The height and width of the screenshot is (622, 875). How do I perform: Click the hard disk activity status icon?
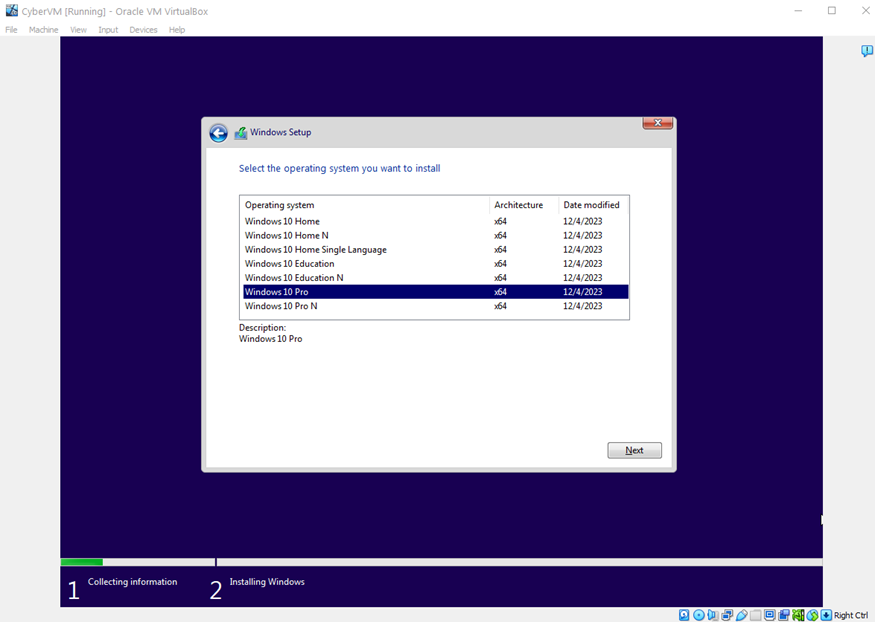[x=685, y=615]
